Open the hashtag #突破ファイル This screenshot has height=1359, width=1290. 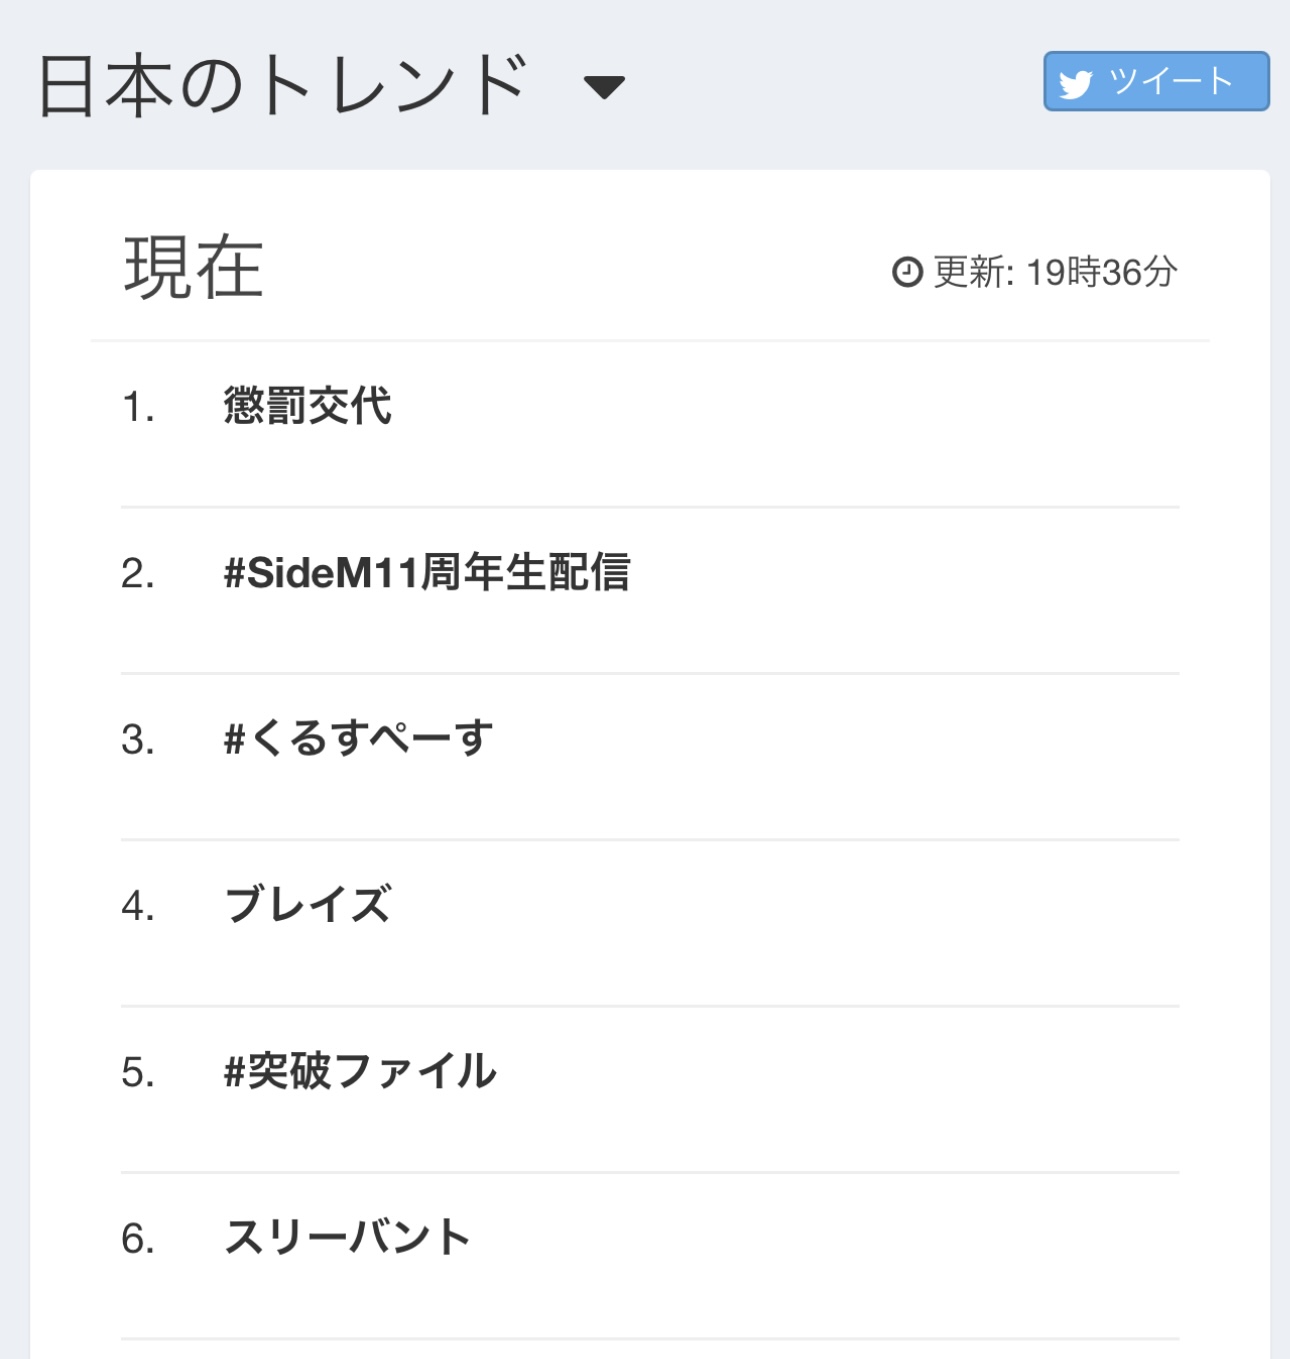(360, 1071)
